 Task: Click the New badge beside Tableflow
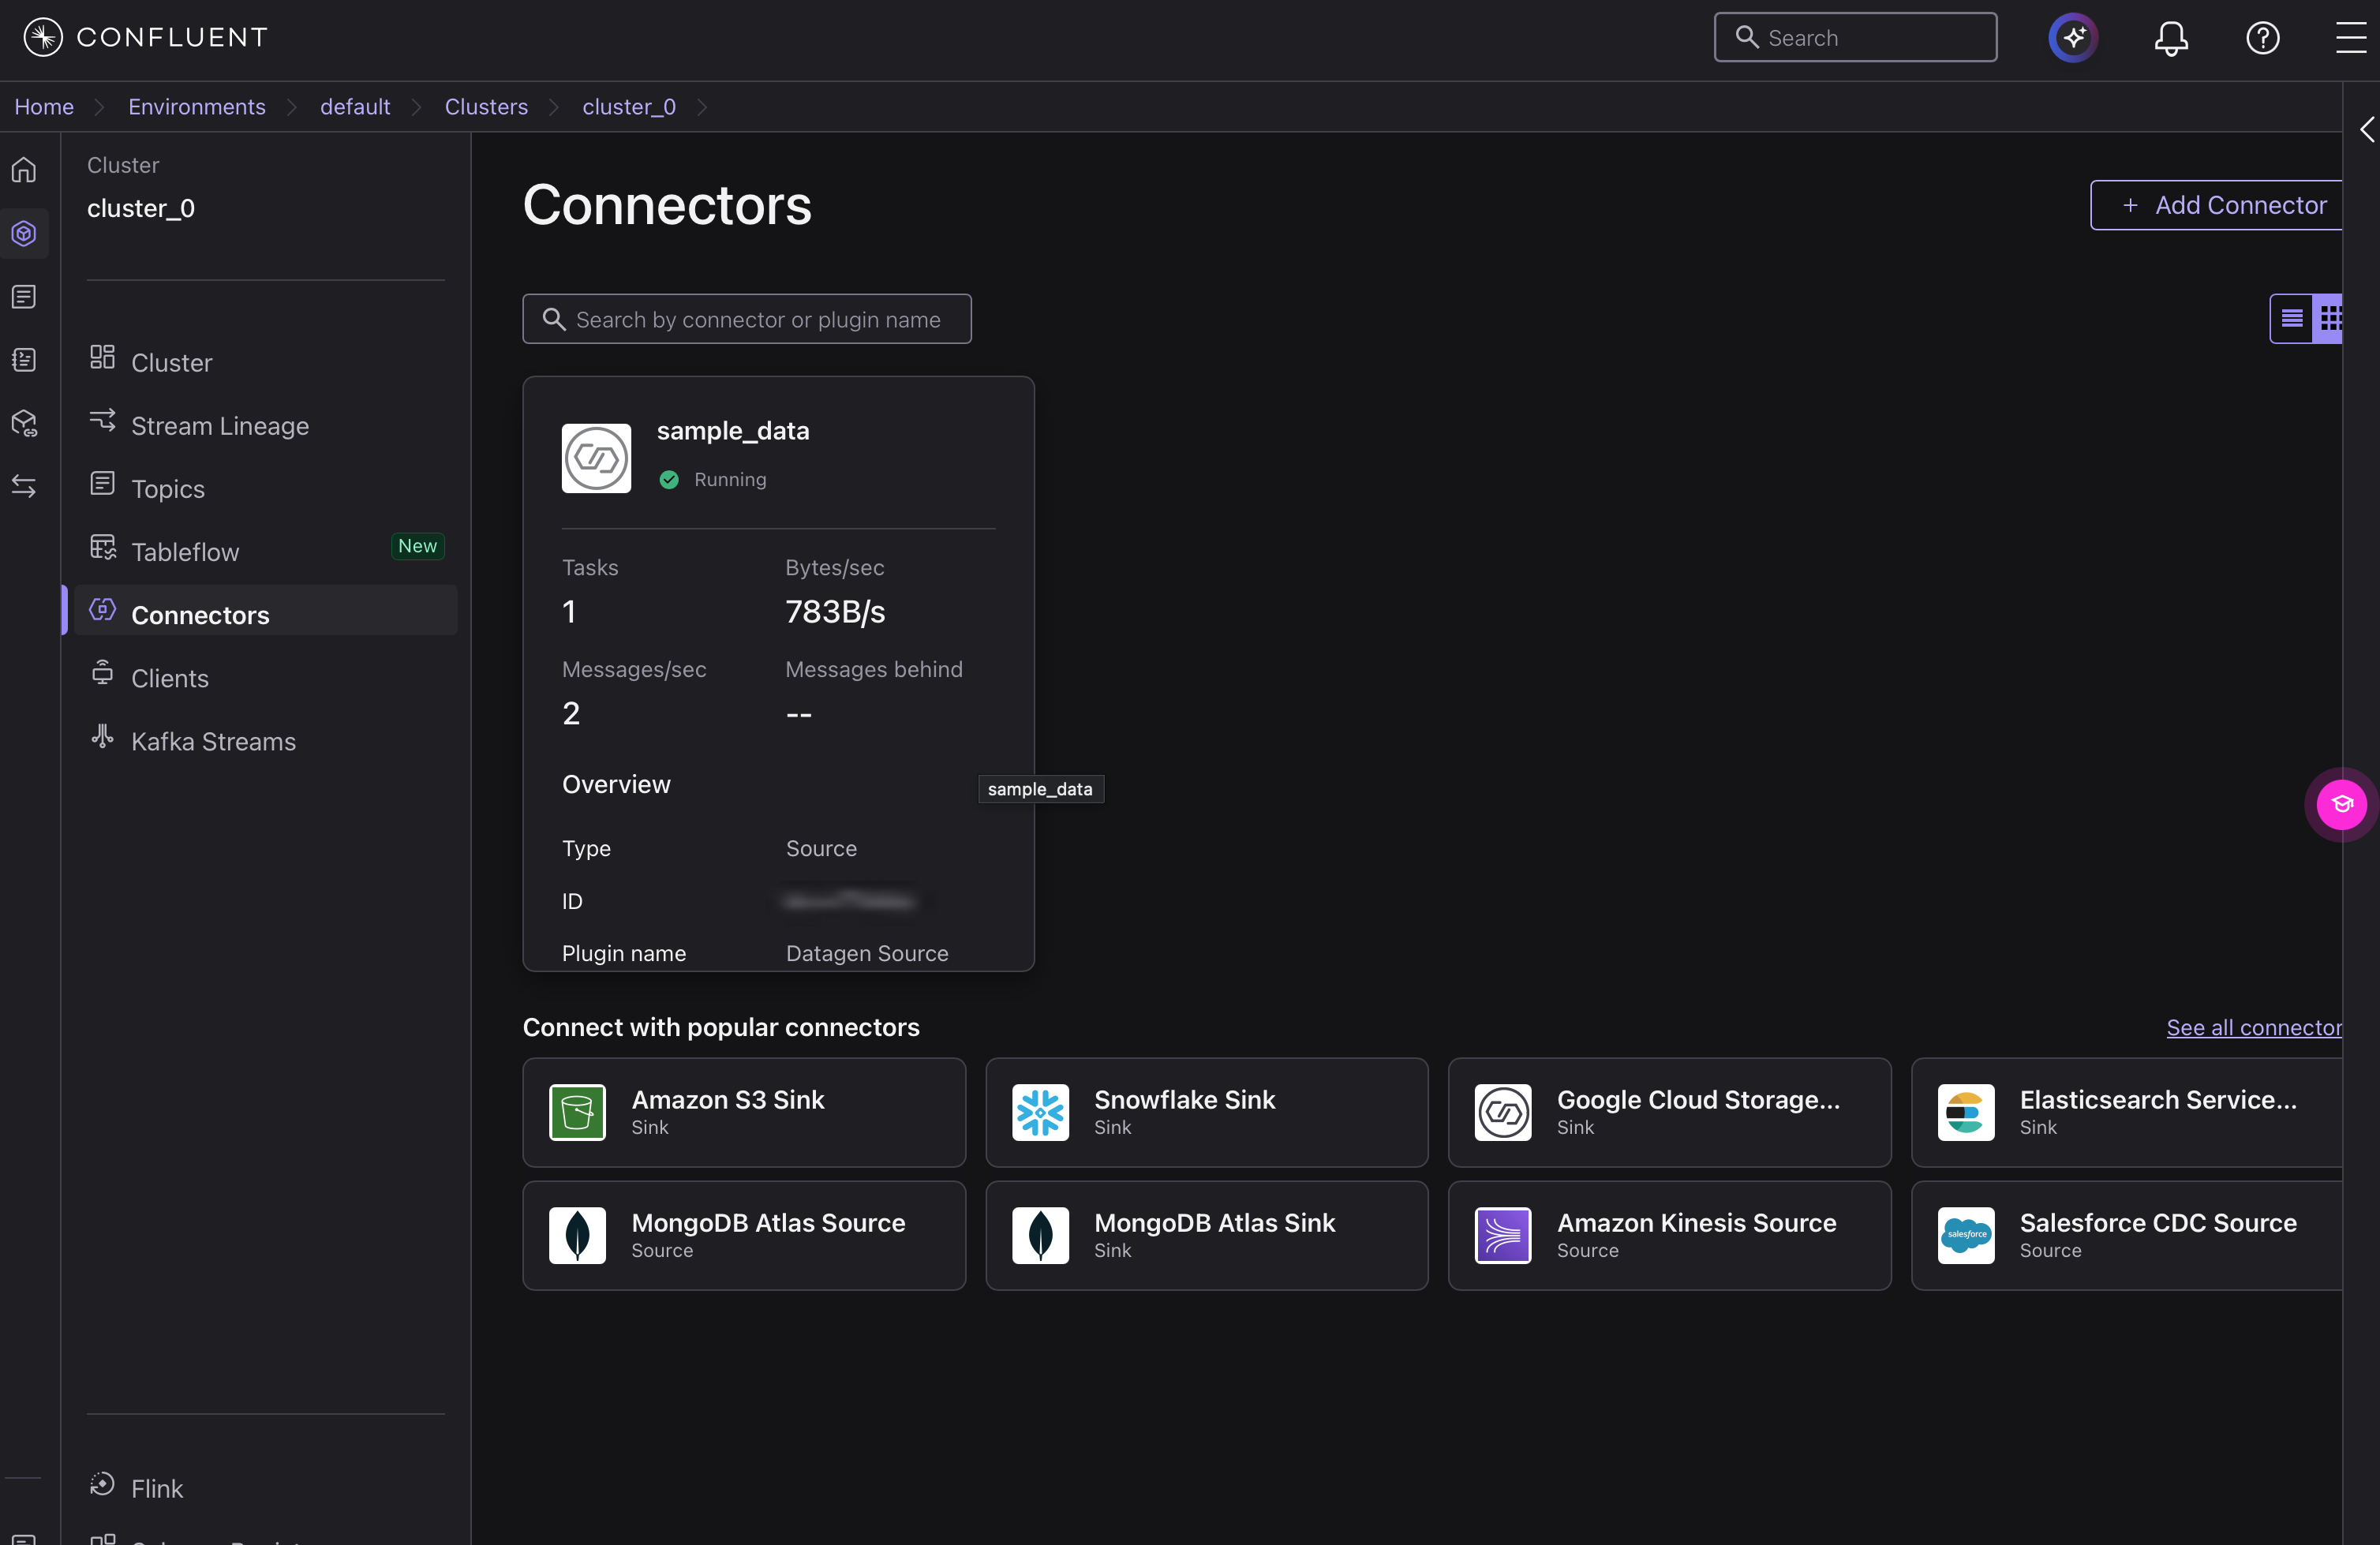(x=417, y=546)
